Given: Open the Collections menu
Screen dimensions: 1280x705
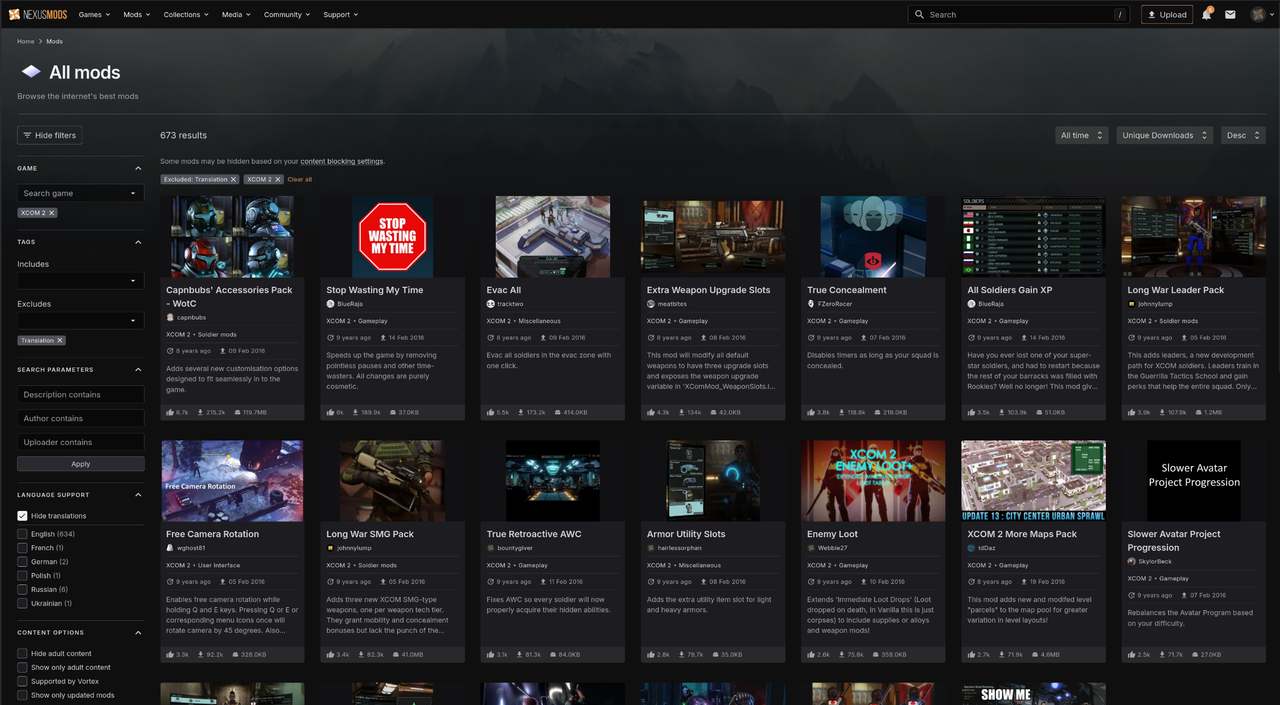Looking at the screenshot, I should point(186,15).
